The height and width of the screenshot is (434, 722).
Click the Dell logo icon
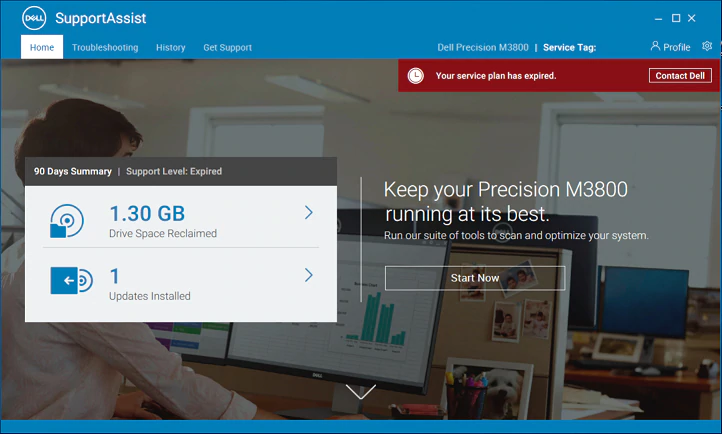[x=34, y=18]
